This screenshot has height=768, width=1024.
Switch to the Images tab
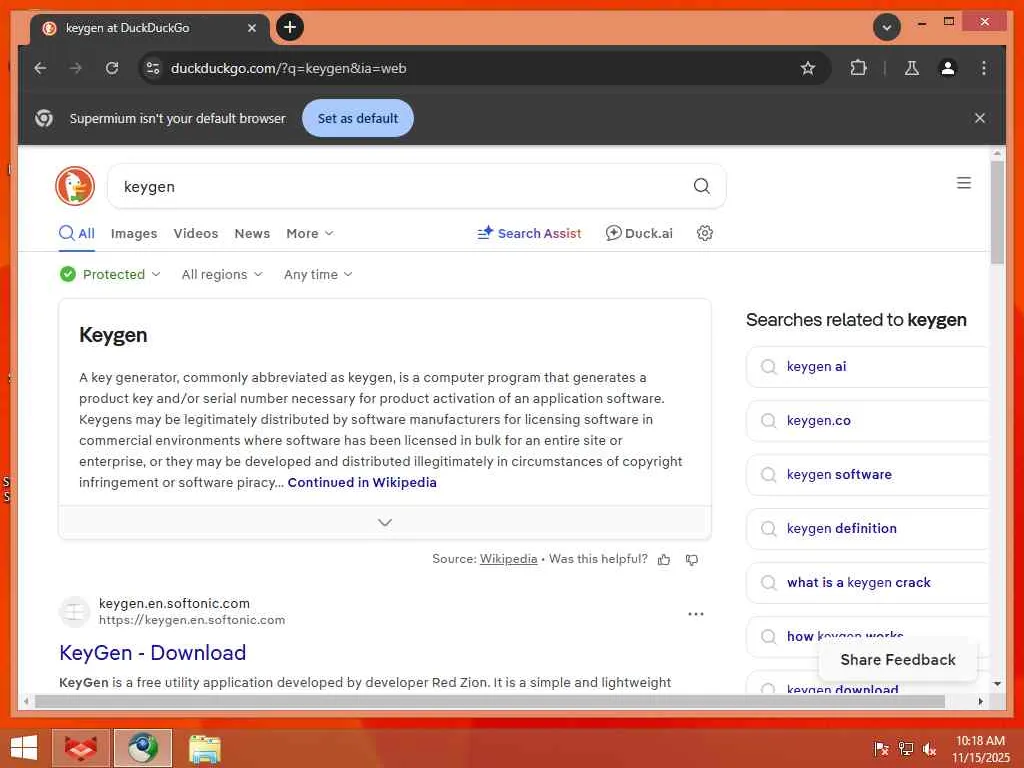(x=134, y=233)
